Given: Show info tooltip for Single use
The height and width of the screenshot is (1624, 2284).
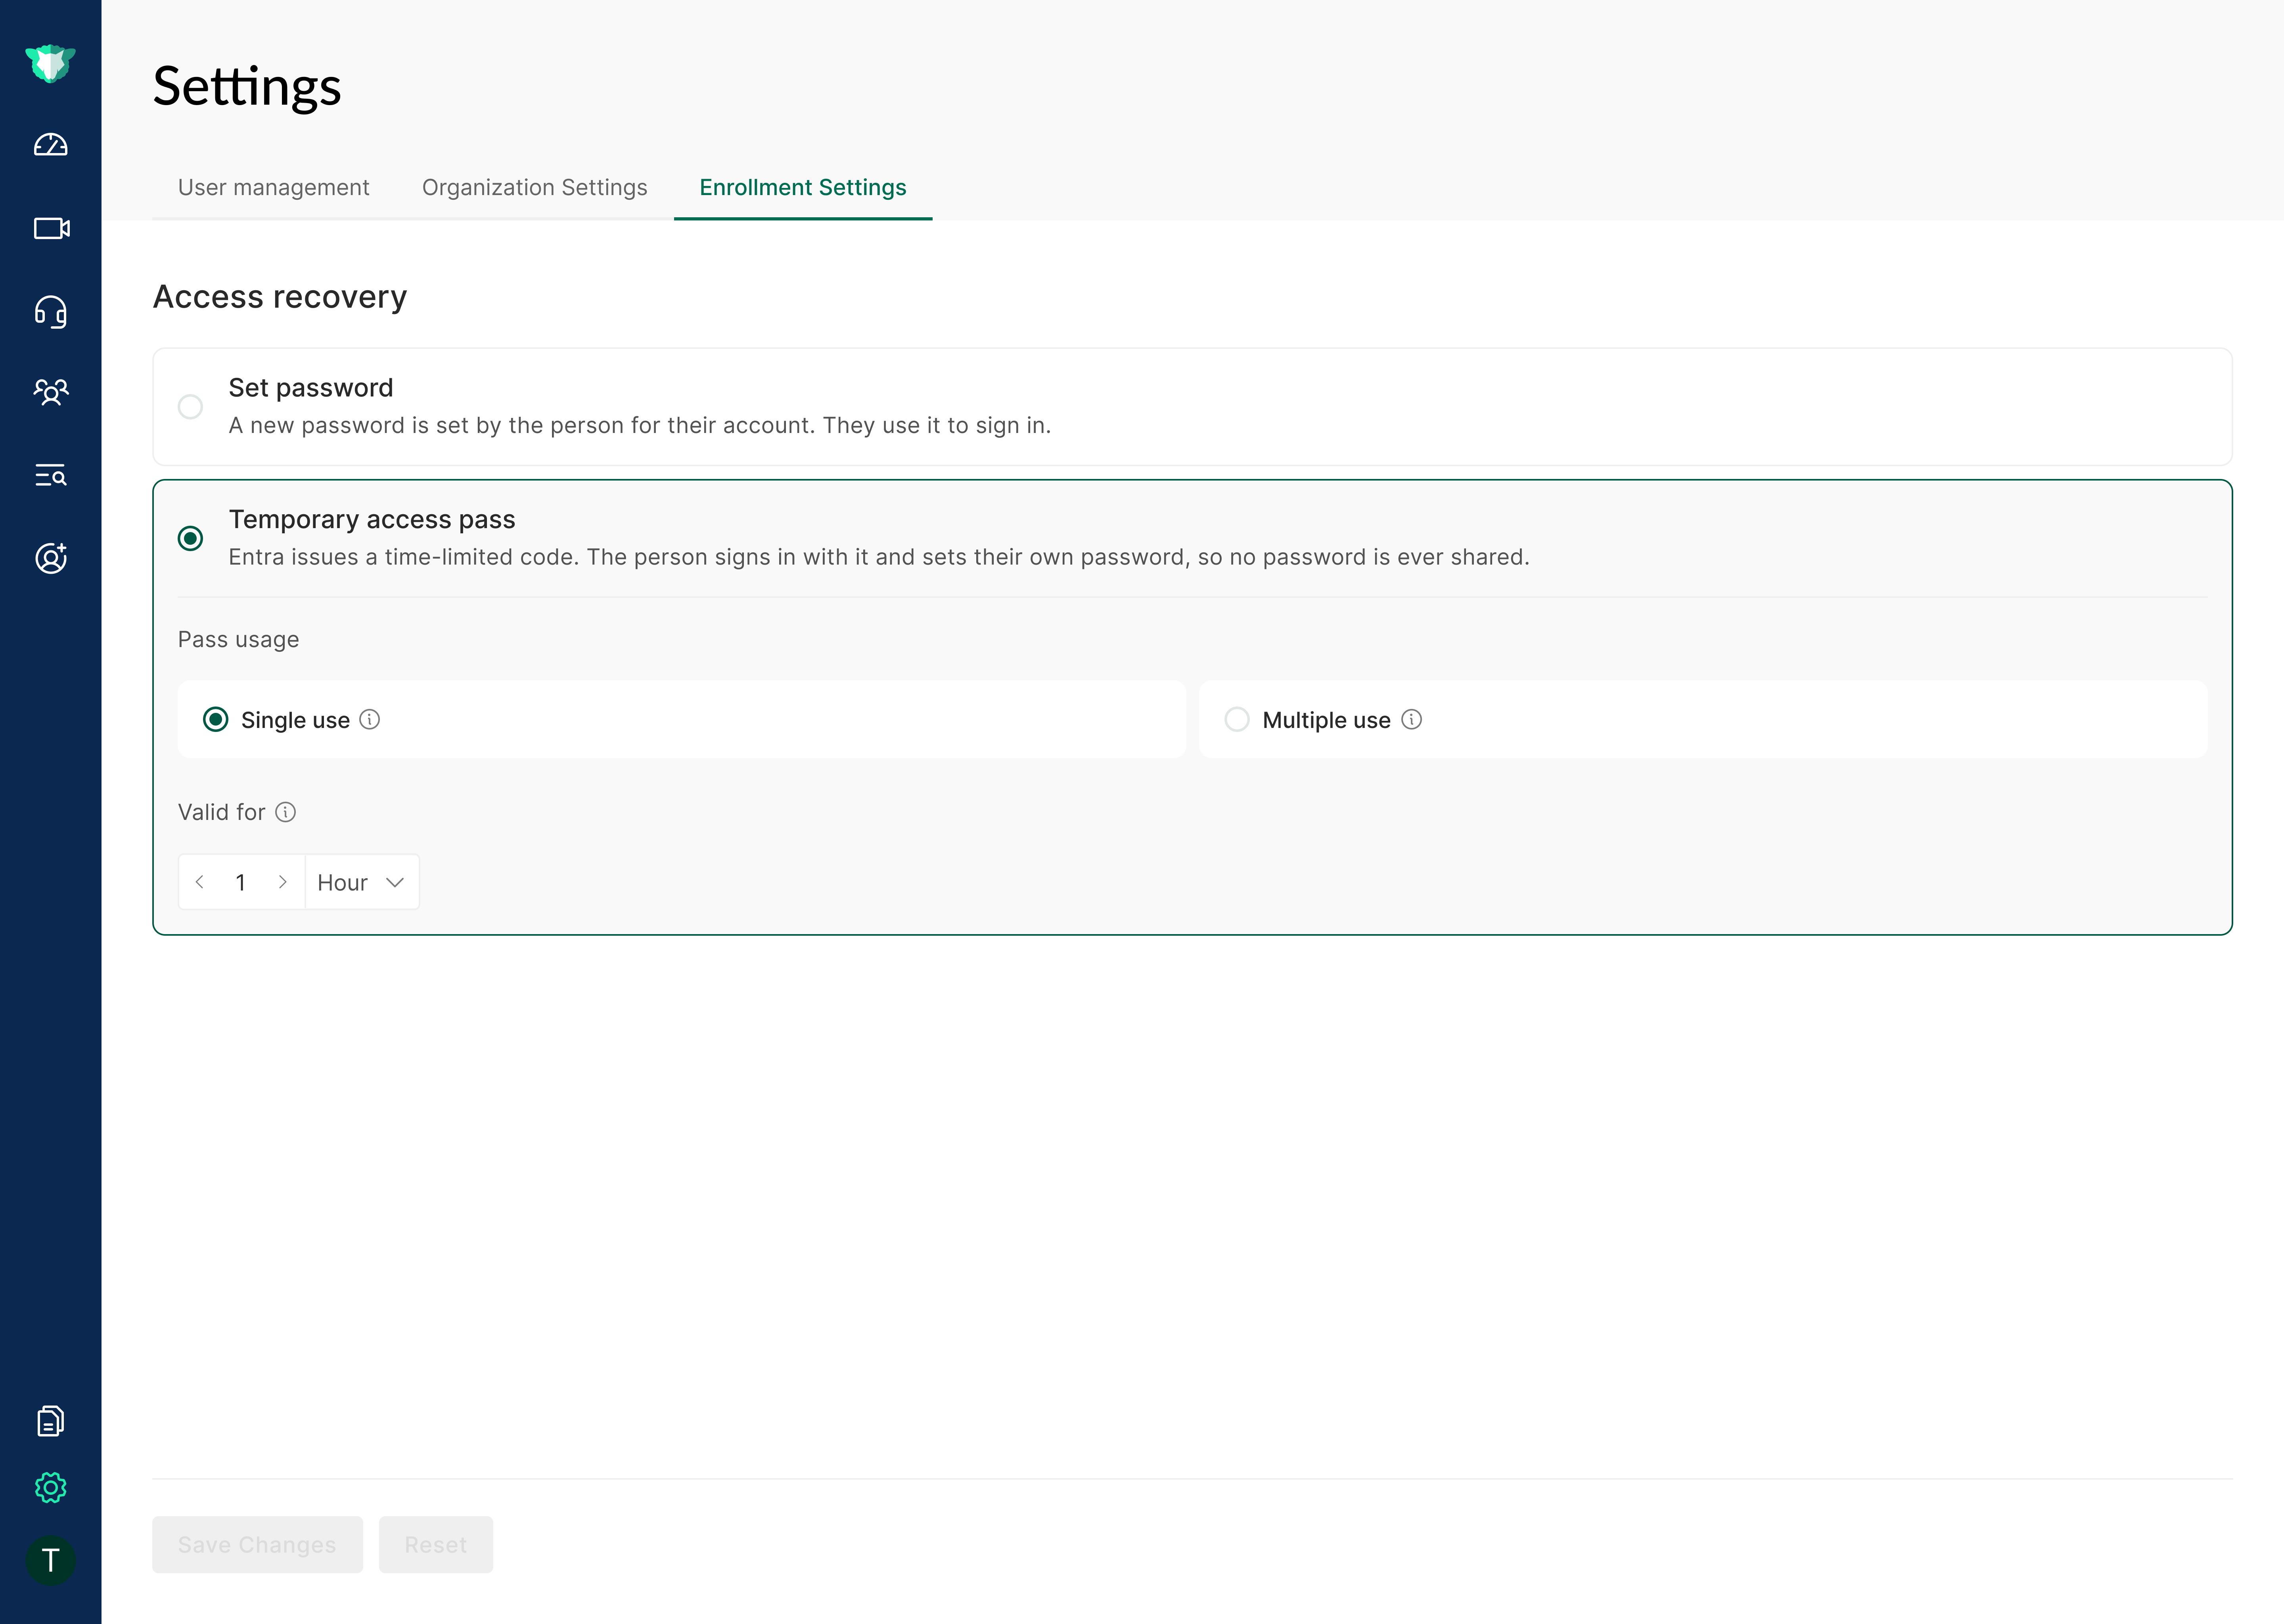Looking at the screenshot, I should (370, 720).
